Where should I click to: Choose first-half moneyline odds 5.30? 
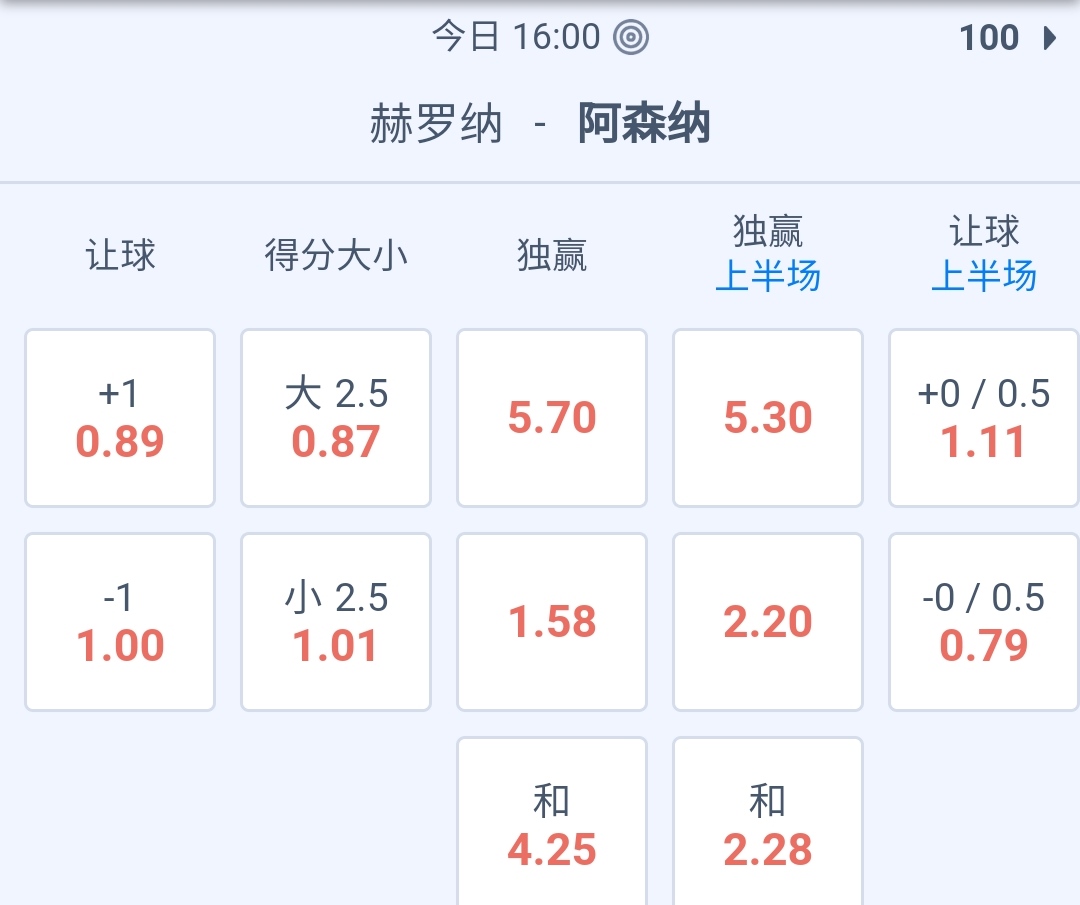pos(768,418)
